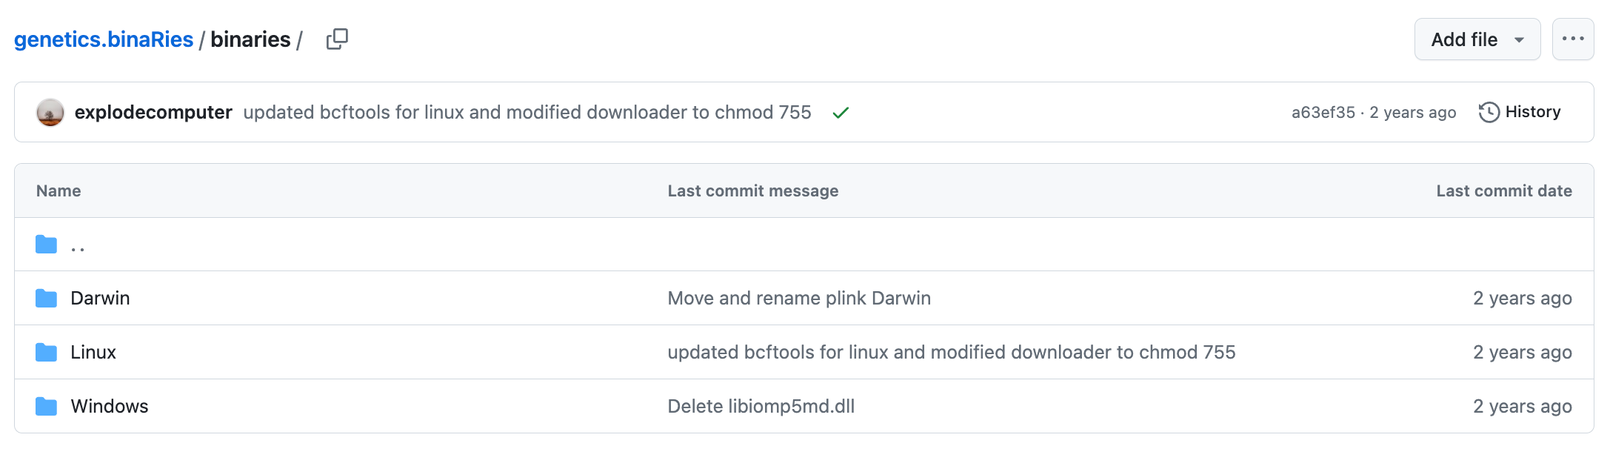Click the Linux folder icon

[x=46, y=352]
